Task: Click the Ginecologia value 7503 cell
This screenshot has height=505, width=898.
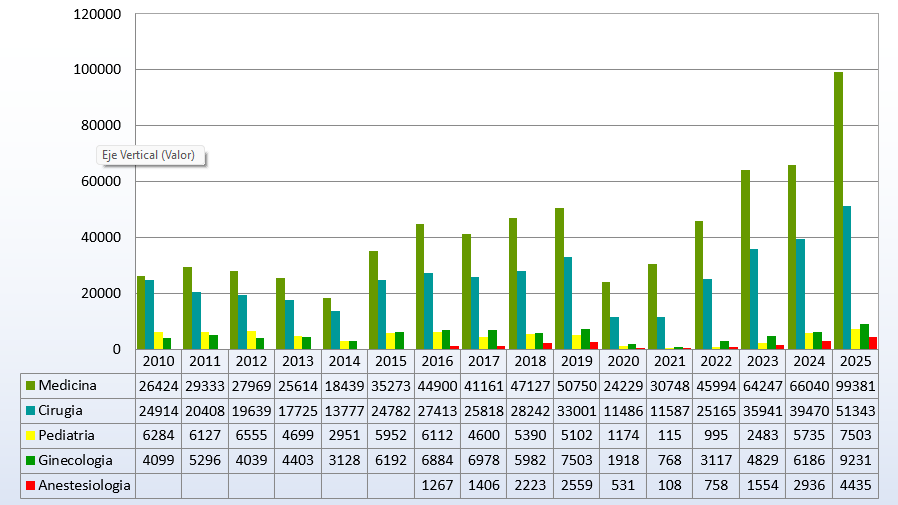Action: (577, 460)
